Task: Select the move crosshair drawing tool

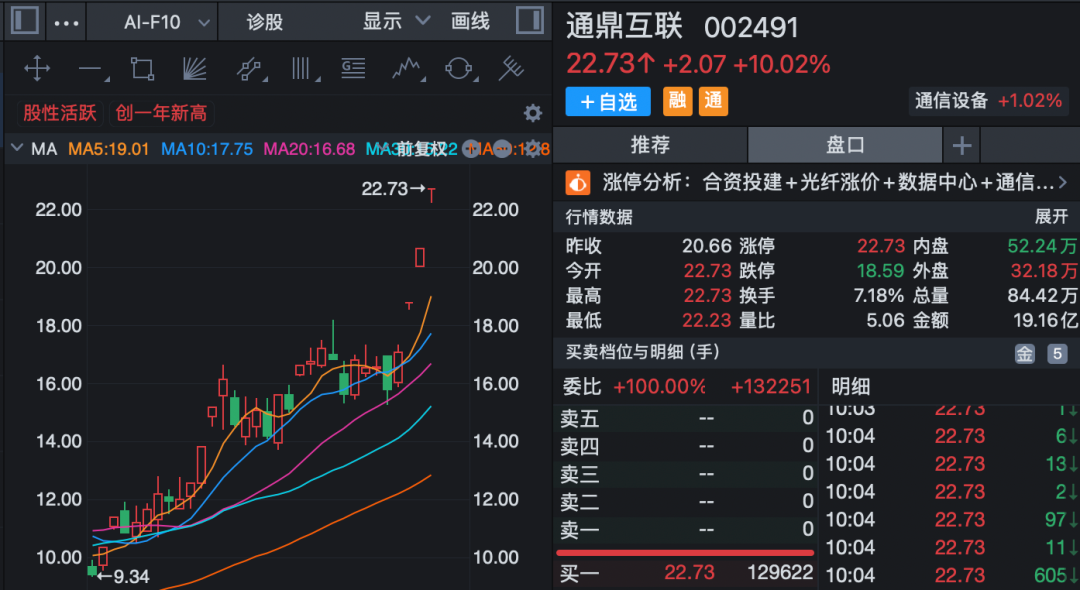Action: [37, 69]
